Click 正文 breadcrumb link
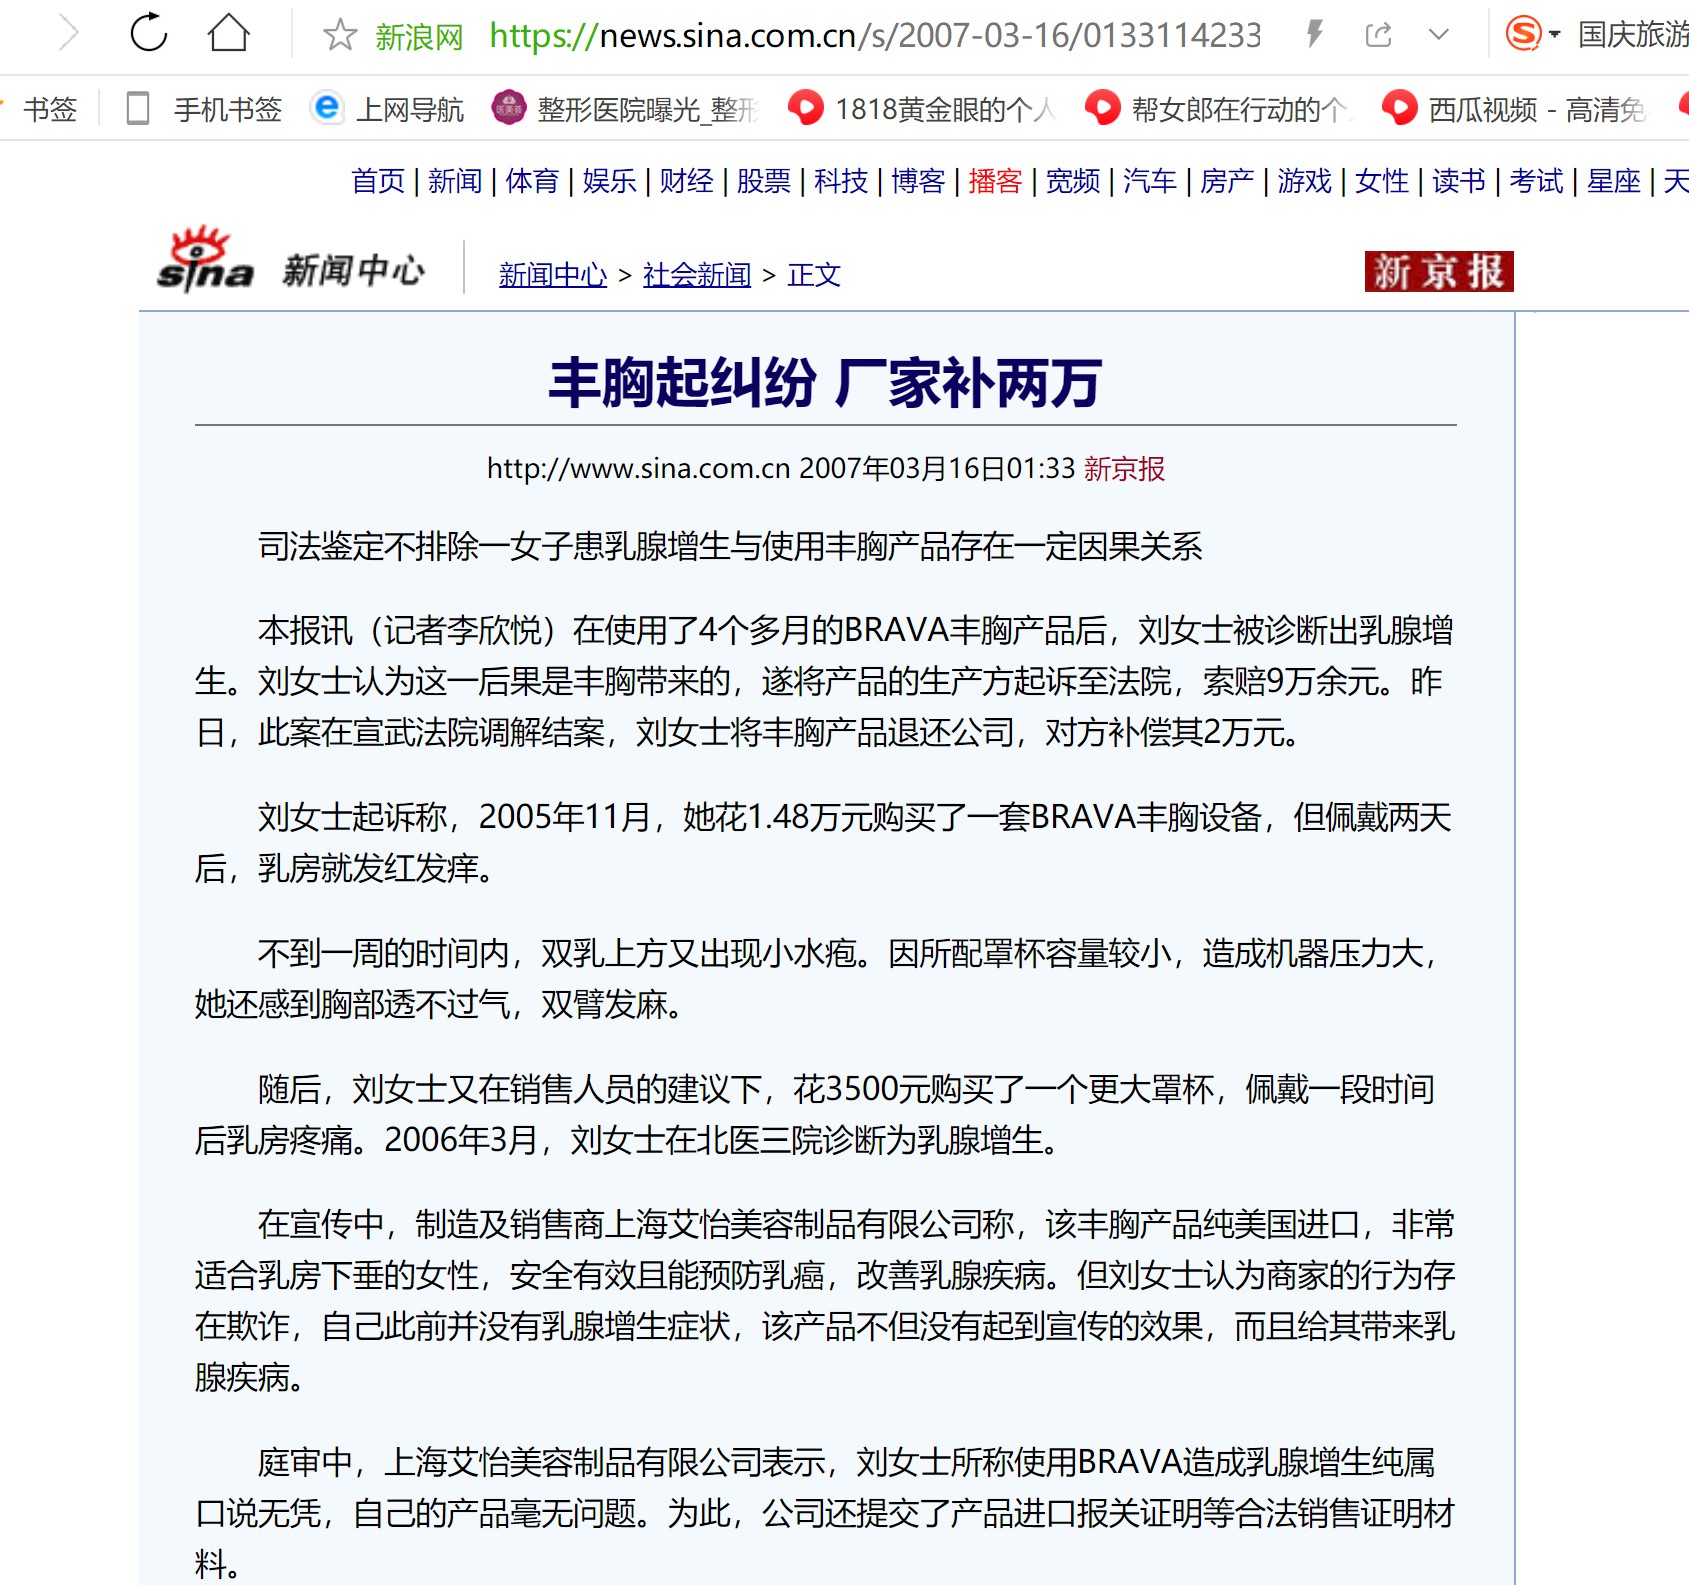1689x1585 pixels. [814, 274]
